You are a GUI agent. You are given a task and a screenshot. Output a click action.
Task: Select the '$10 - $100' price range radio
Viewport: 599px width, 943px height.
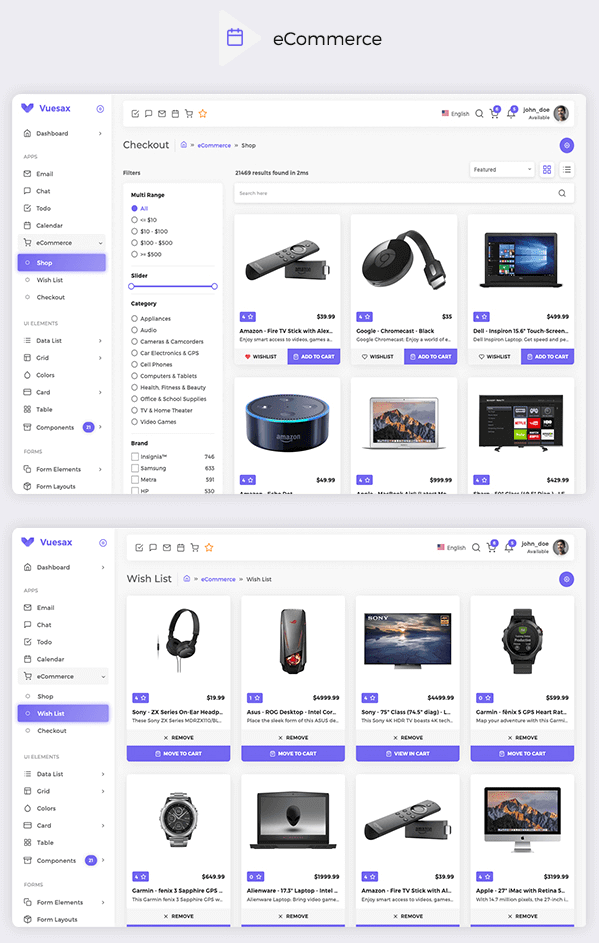pos(134,231)
